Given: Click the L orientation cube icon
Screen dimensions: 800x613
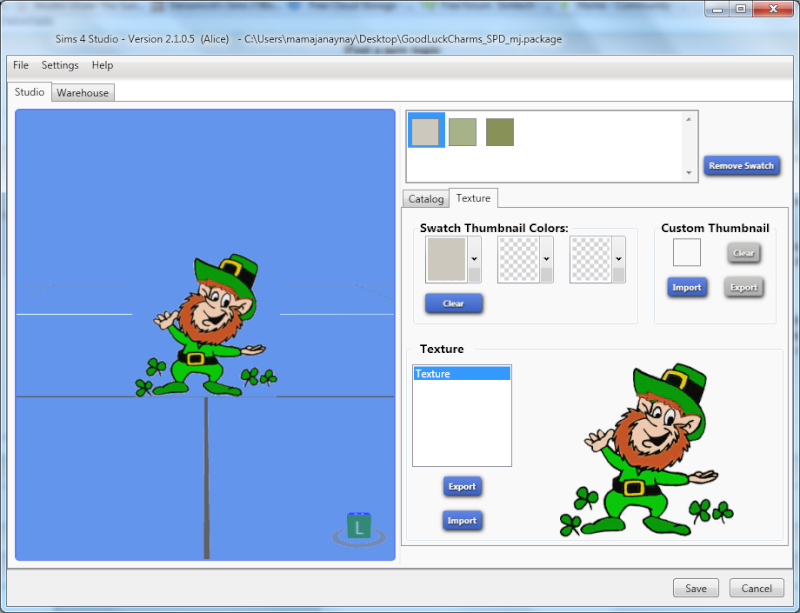Looking at the screenshot, I should click(359, 527).
